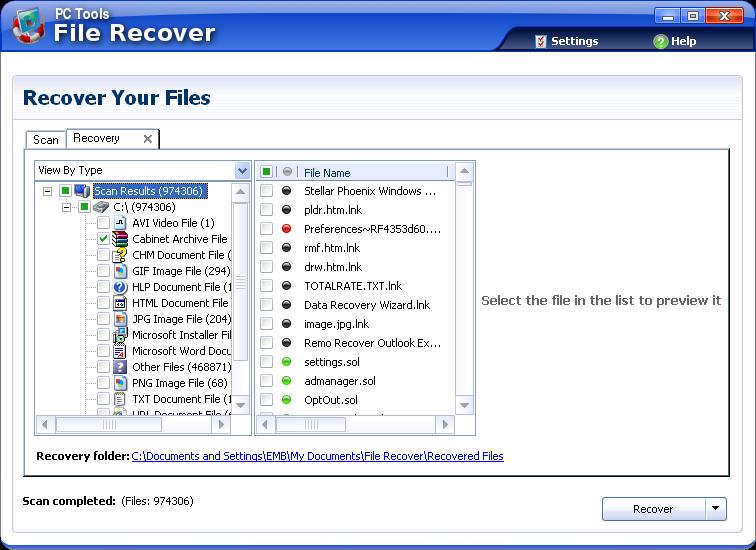Click dark status dot of pldr.htm.lnk
756x550 pixels.
click(x=286, y=210)
